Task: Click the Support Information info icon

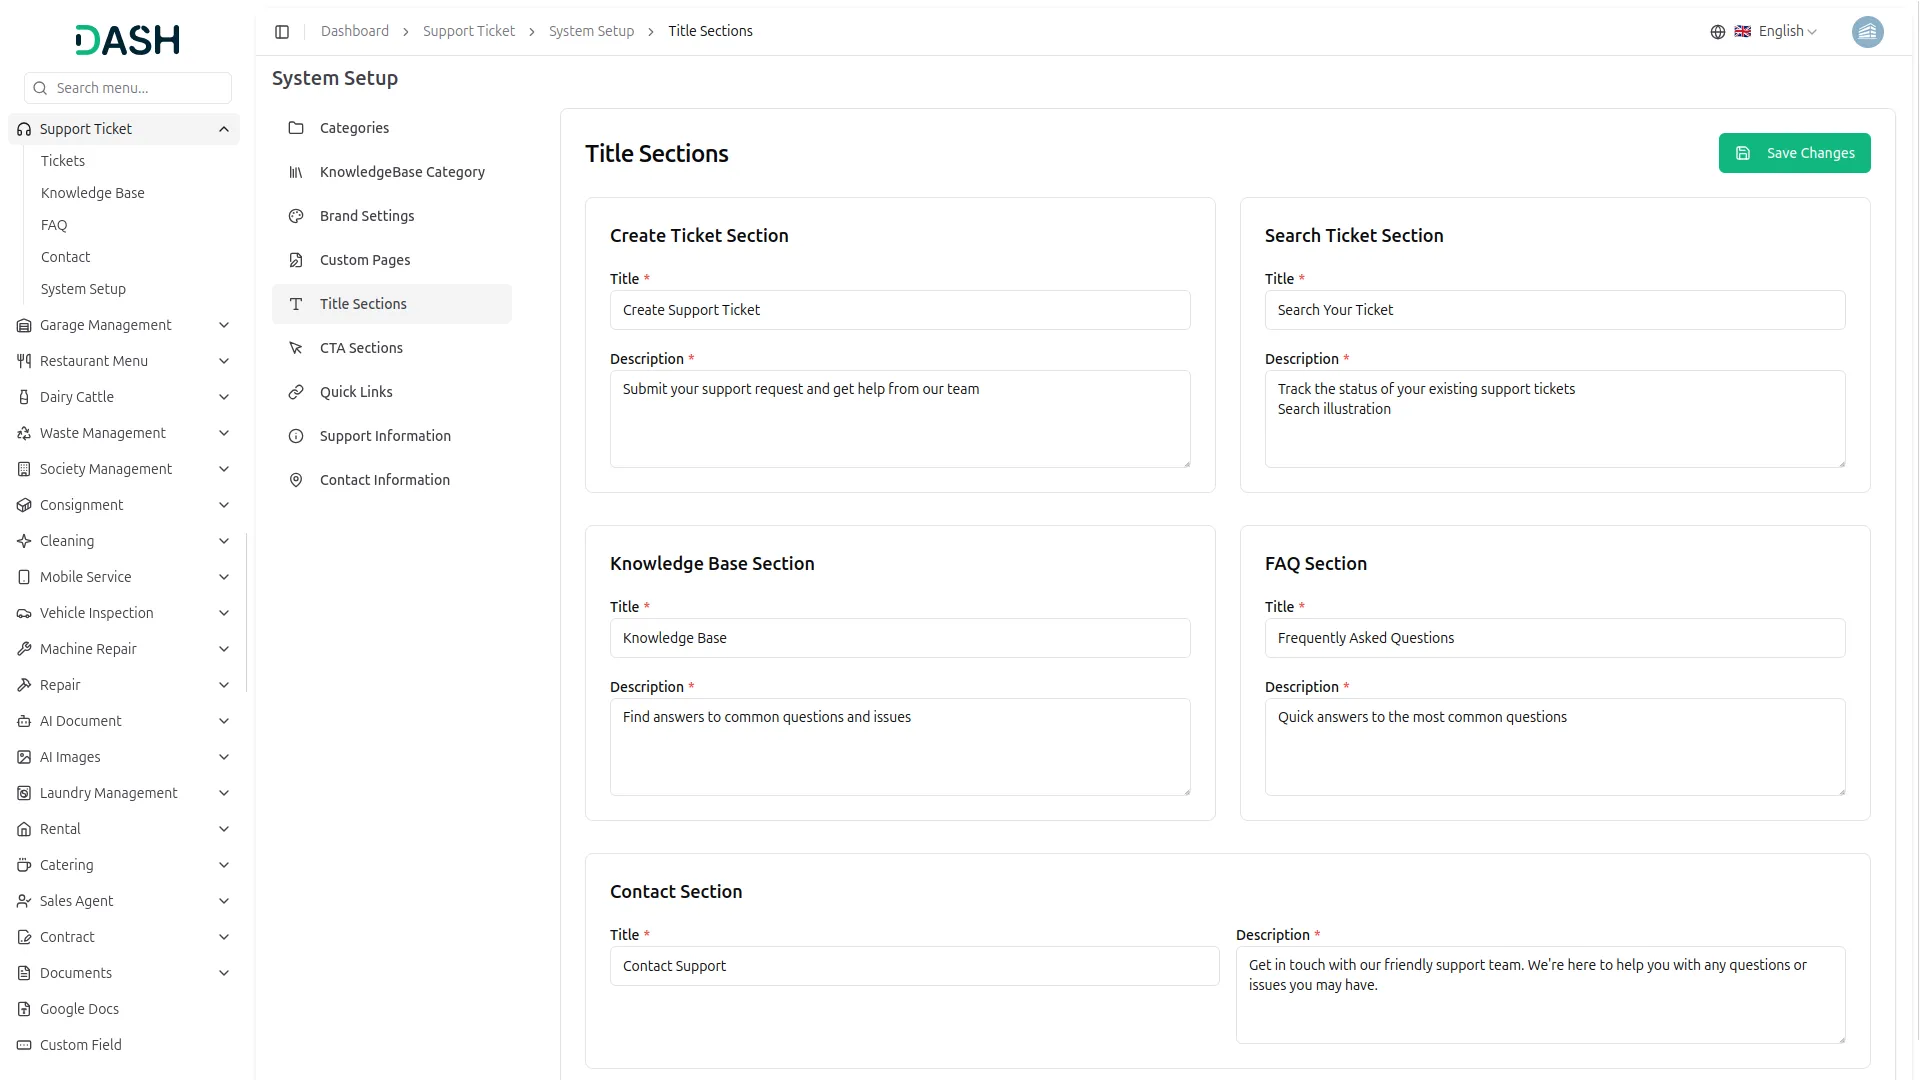Action: pyautogui.click(x=296, y=436)
